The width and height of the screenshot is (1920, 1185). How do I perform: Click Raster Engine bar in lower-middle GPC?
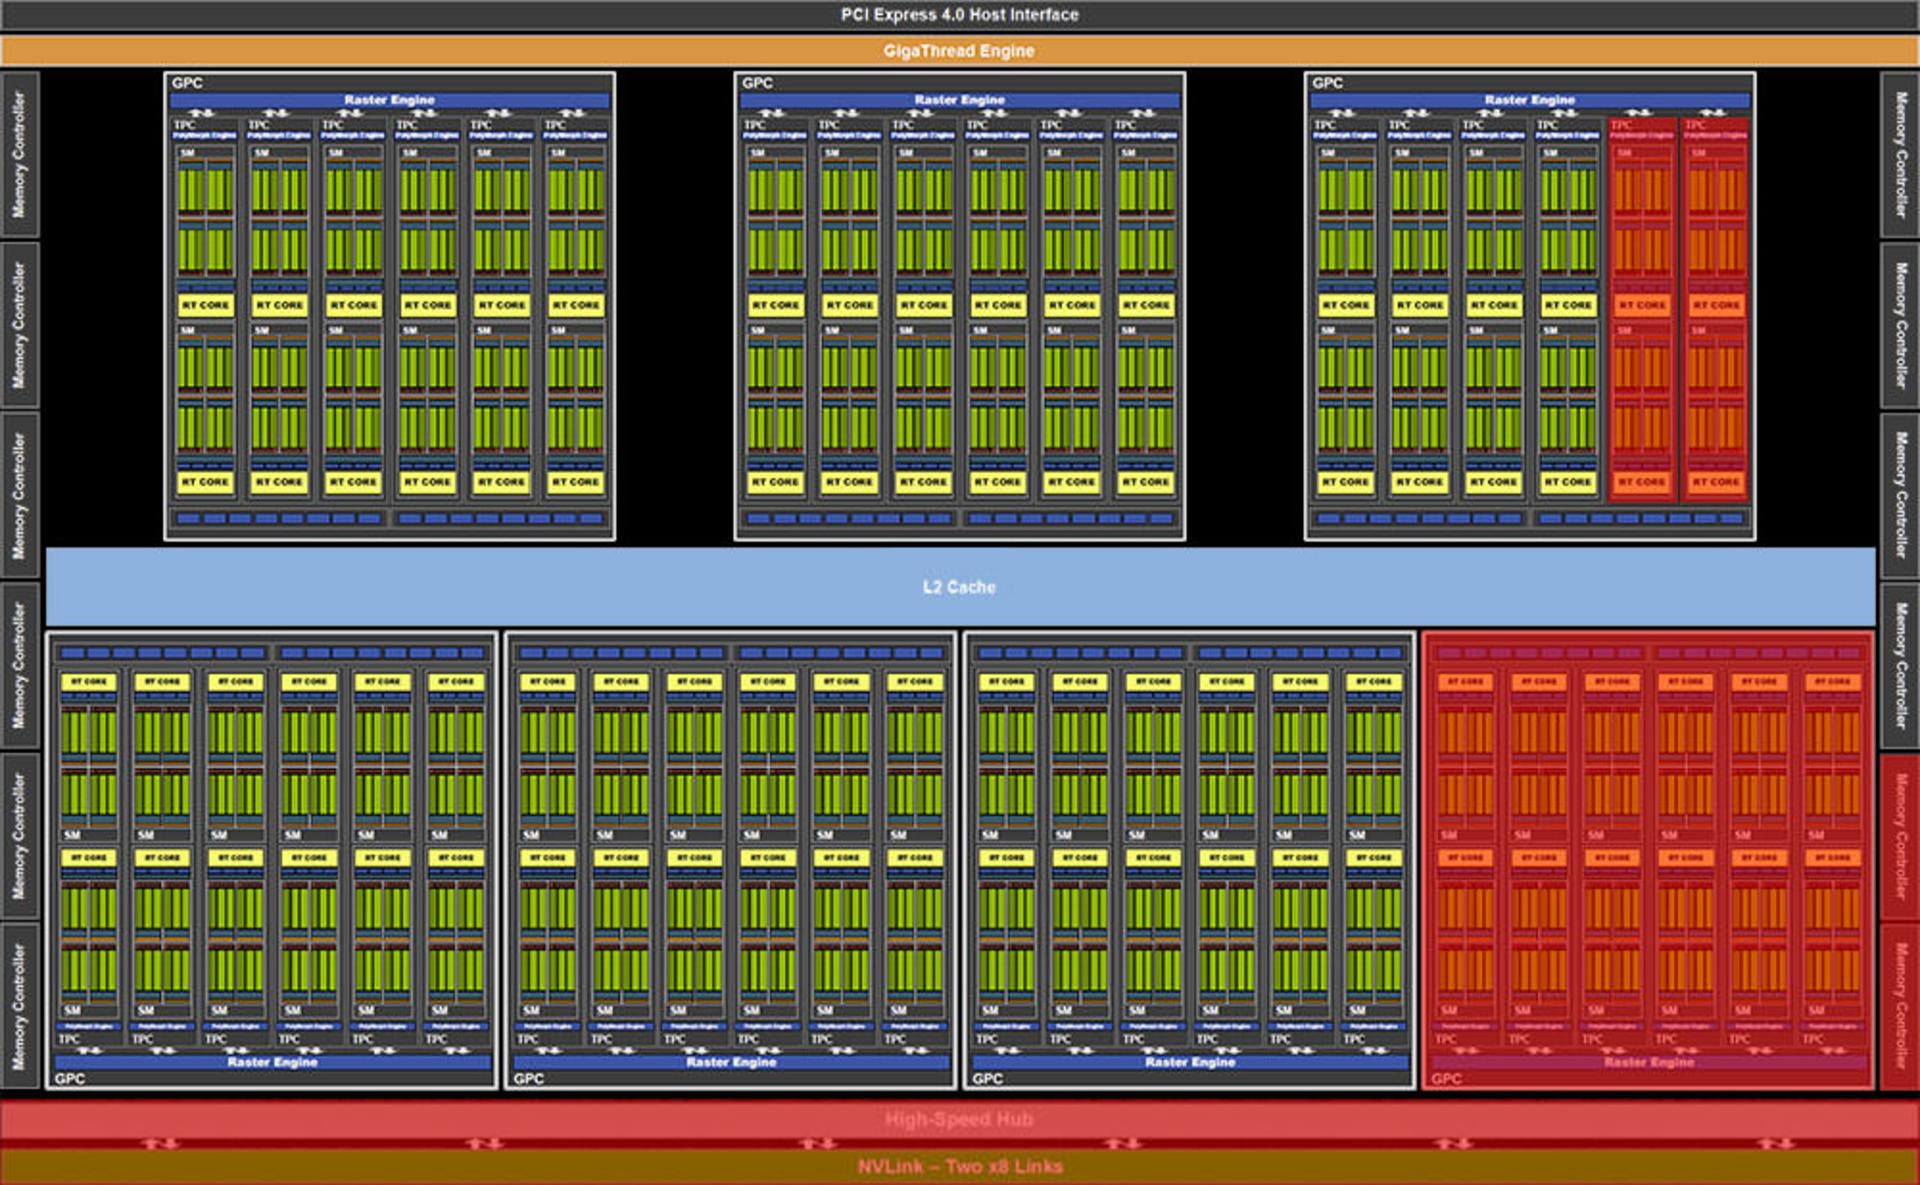coord(731,1062)
